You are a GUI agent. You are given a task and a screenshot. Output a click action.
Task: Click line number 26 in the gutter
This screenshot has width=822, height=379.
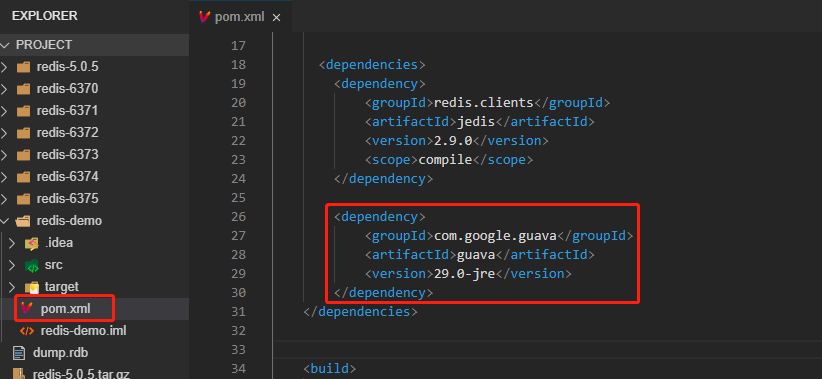[238, 217]
